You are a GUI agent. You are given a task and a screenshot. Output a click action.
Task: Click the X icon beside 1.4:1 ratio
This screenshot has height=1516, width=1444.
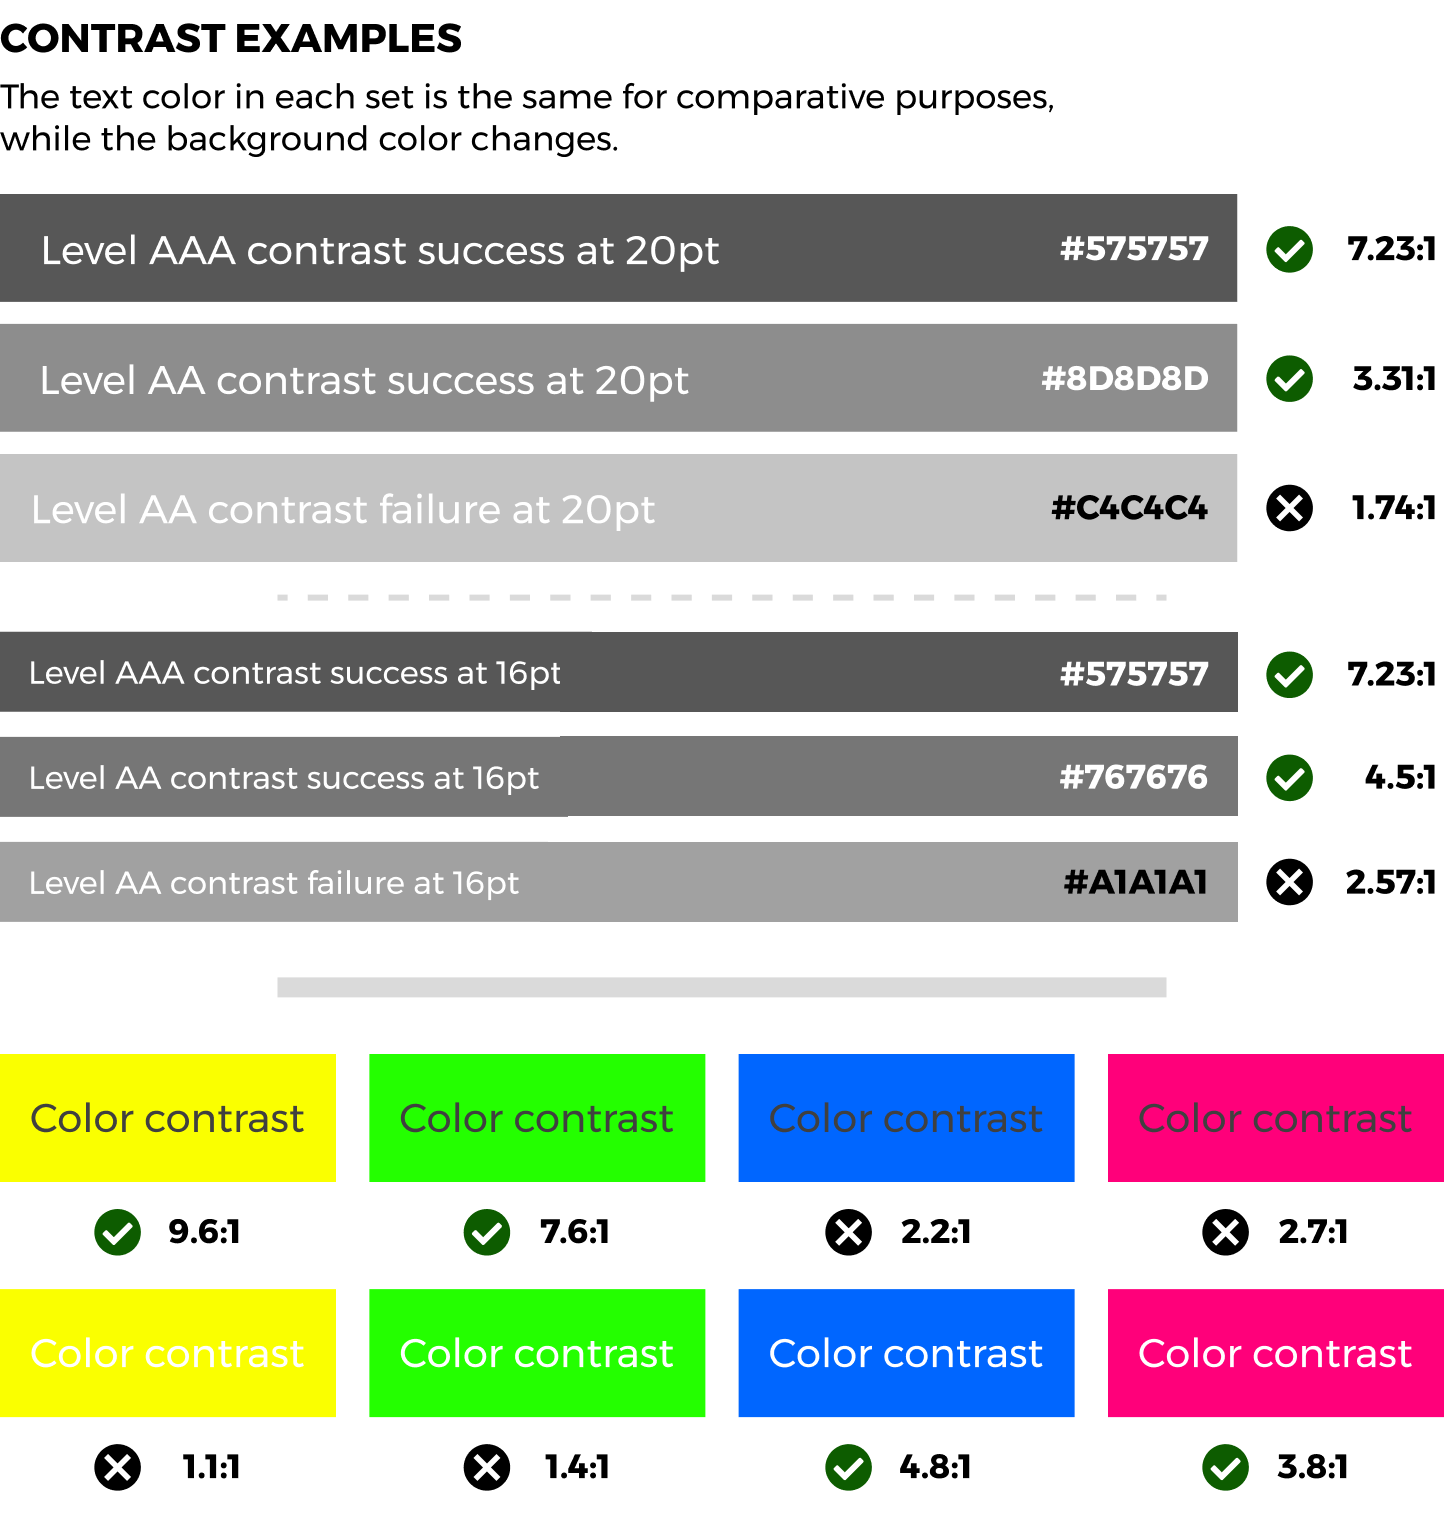(487, 1467)
